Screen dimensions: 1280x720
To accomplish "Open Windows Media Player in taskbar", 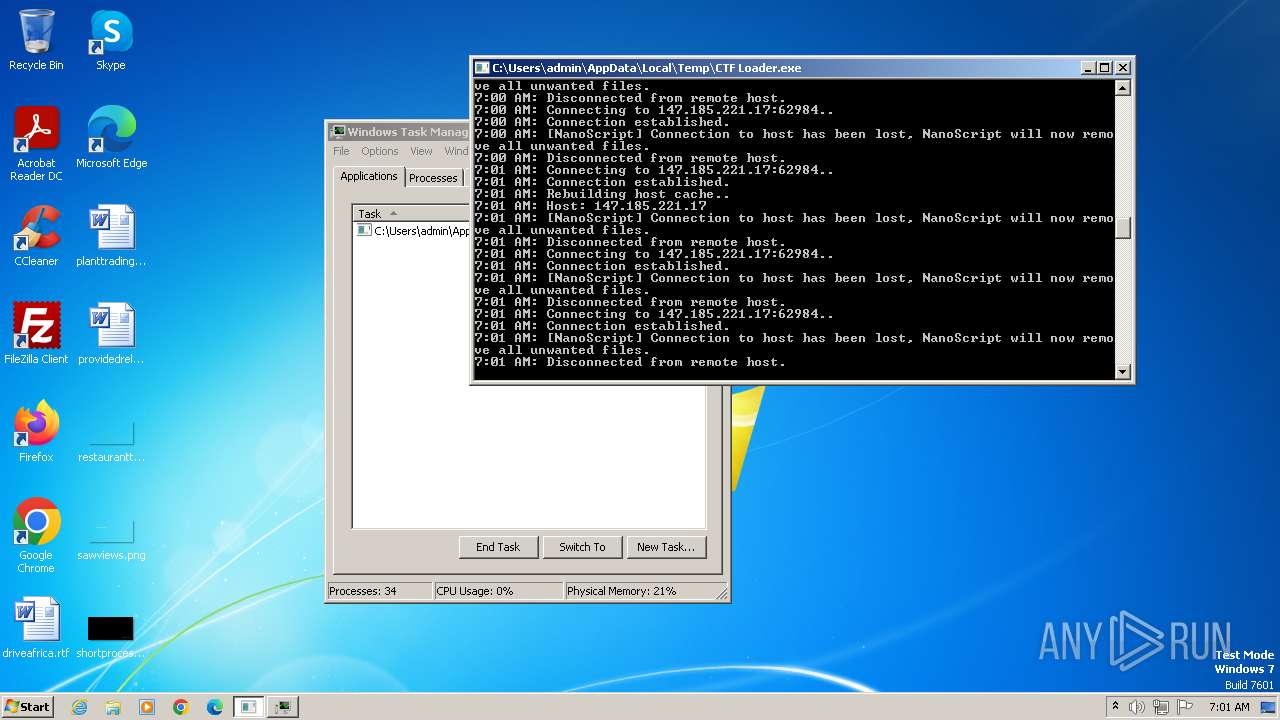I will 147,707.
